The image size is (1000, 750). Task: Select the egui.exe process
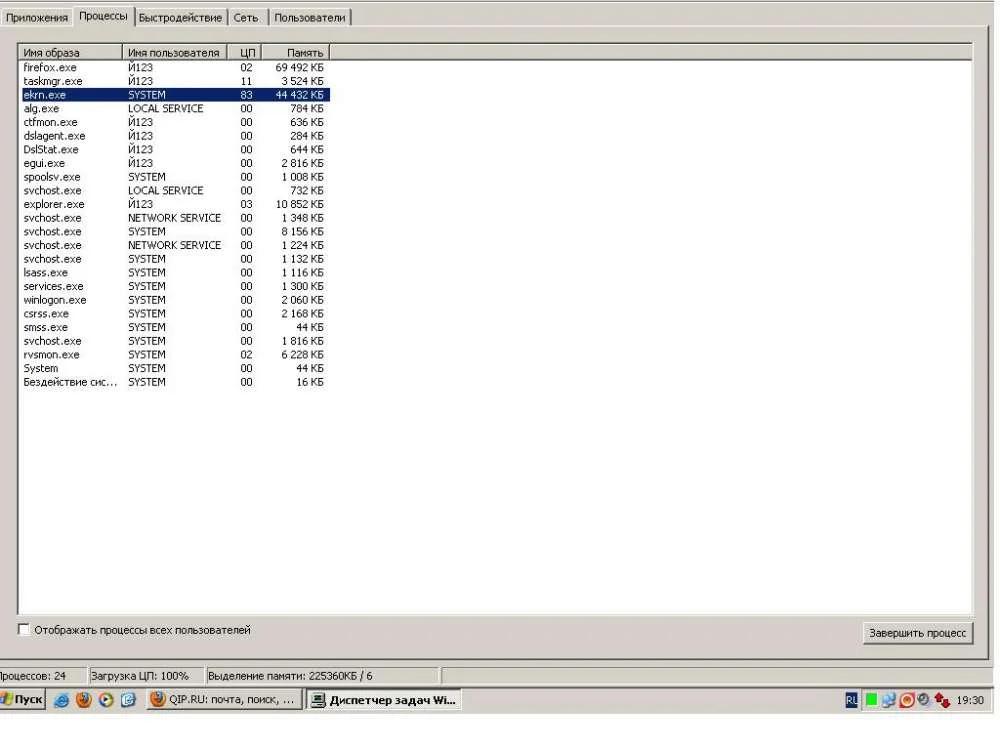[x=175, y=163]
